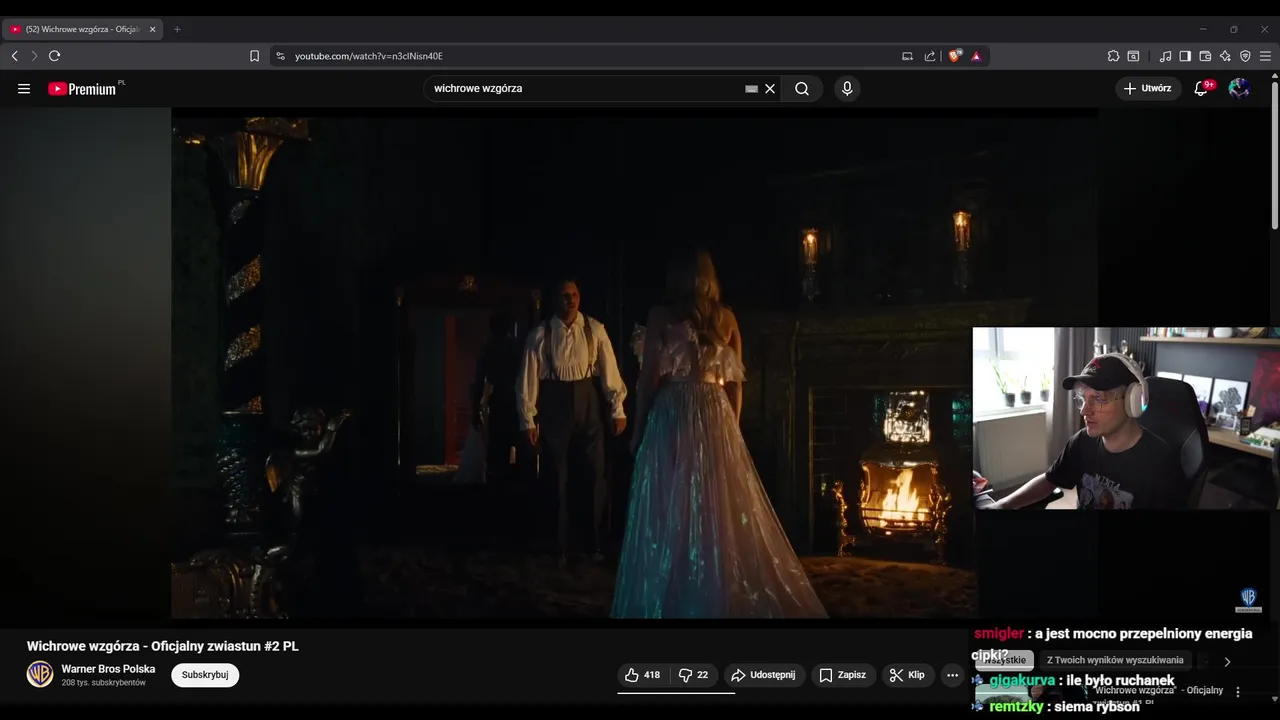The height and width of the screenshot is (720, 1280).
Task: Create a clip with the Klip button
Action: point(907,675)
